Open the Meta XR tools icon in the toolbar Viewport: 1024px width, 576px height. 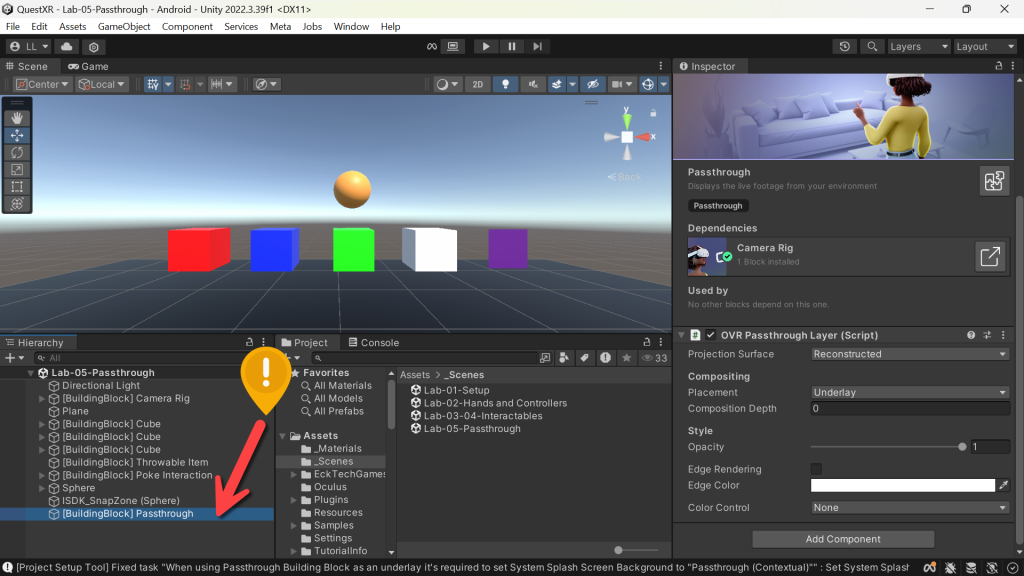click(x=432, y=46)
